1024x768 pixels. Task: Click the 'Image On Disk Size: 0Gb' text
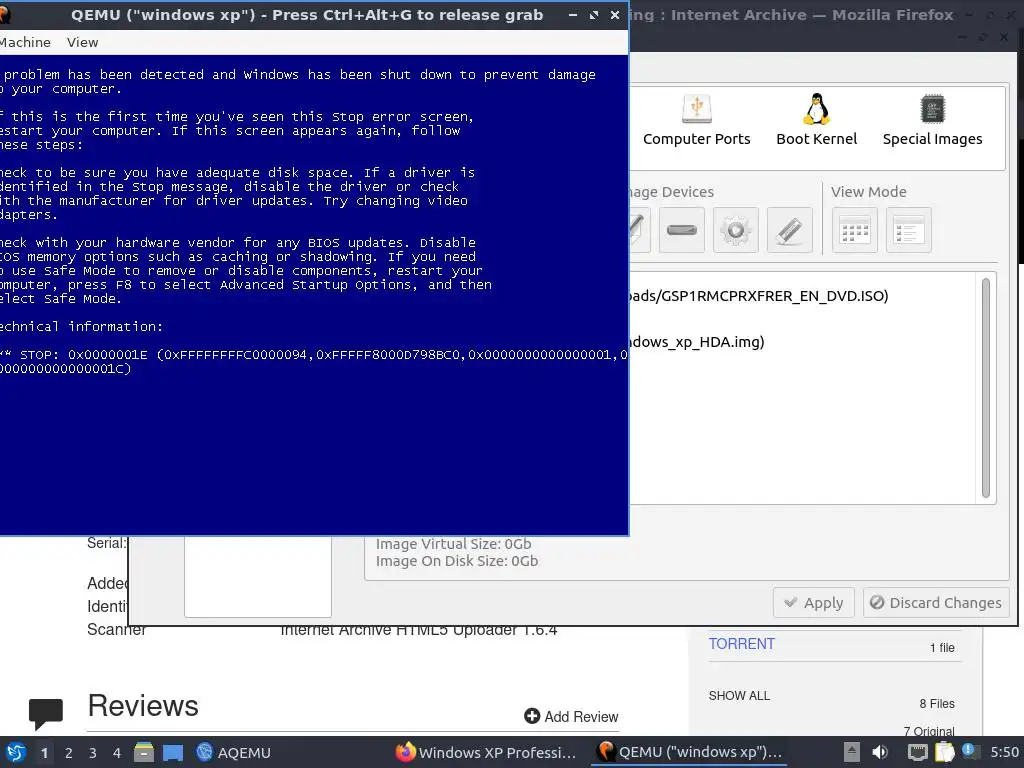[x=456, y=561]
